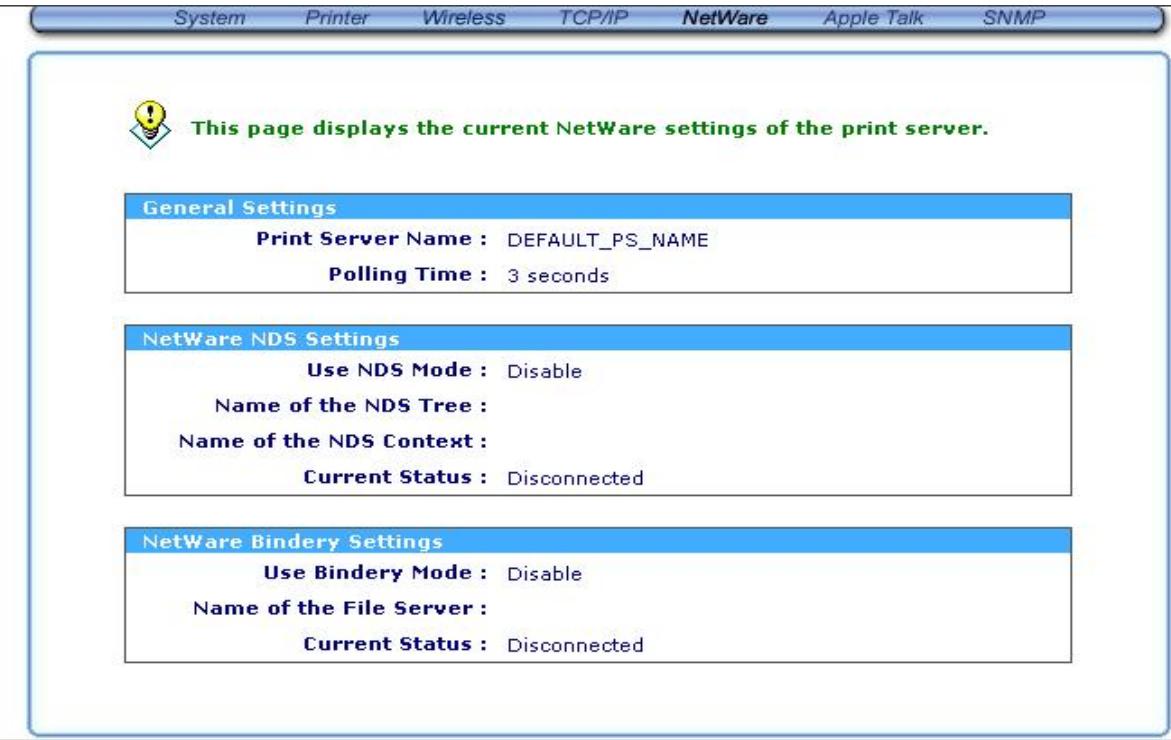This screenshot has height=740, width=1171.
Task: Click the 3 seconds polling value
Action: [558, 276]
